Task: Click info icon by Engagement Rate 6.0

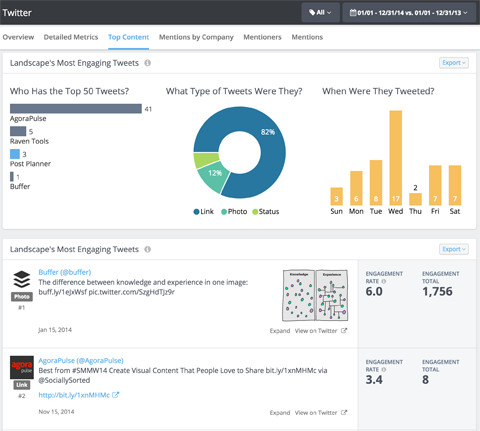Action: tap(384, 281)
